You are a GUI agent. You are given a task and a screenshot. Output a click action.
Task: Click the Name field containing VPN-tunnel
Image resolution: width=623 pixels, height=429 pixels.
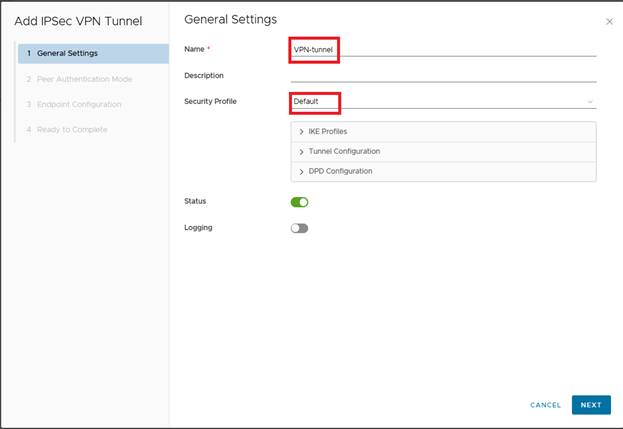(x=442, y=50)
